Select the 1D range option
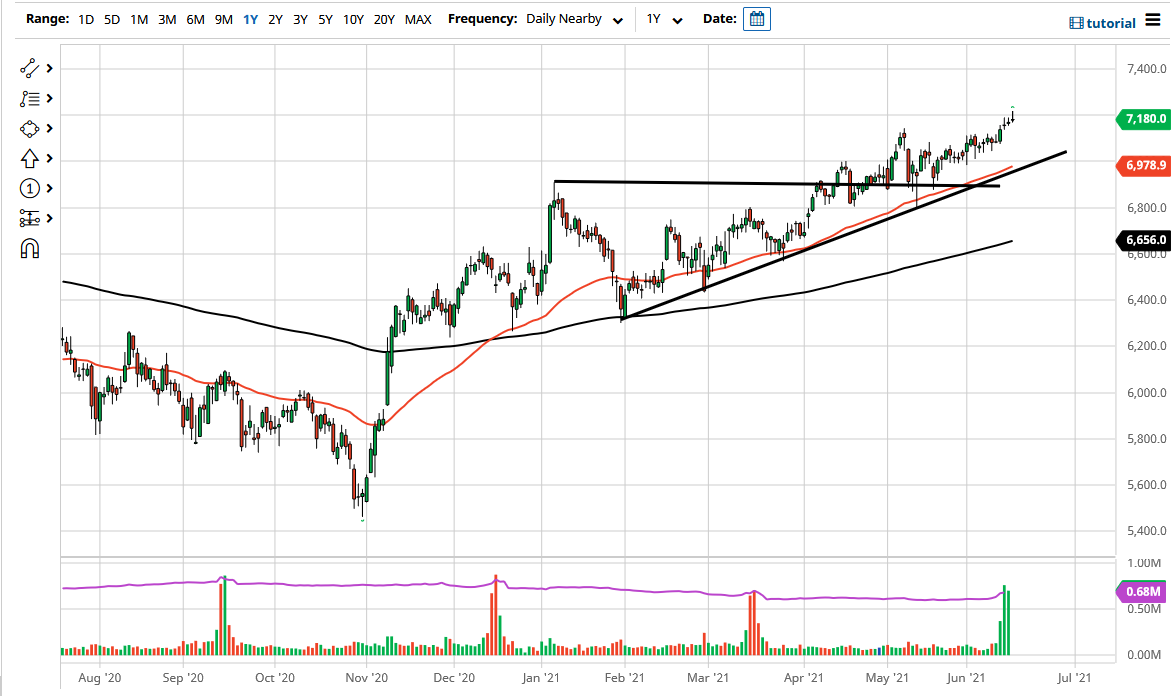The height and width of the screenshot is (696, 1171). coord(85,18)
